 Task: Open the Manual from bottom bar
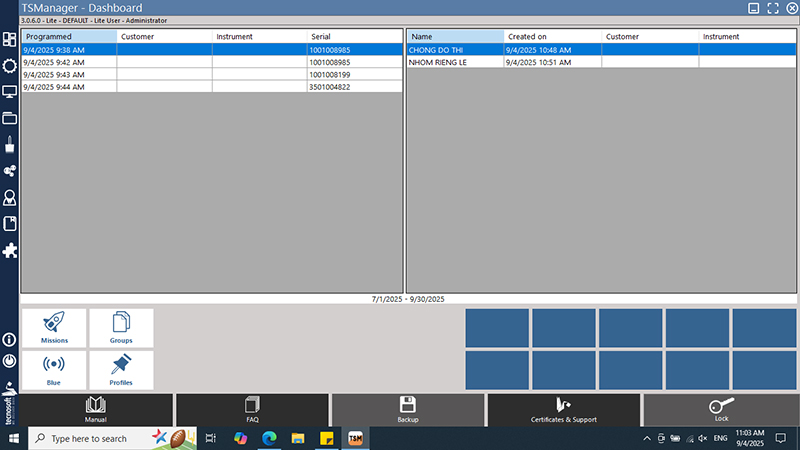tap(96, 410)
